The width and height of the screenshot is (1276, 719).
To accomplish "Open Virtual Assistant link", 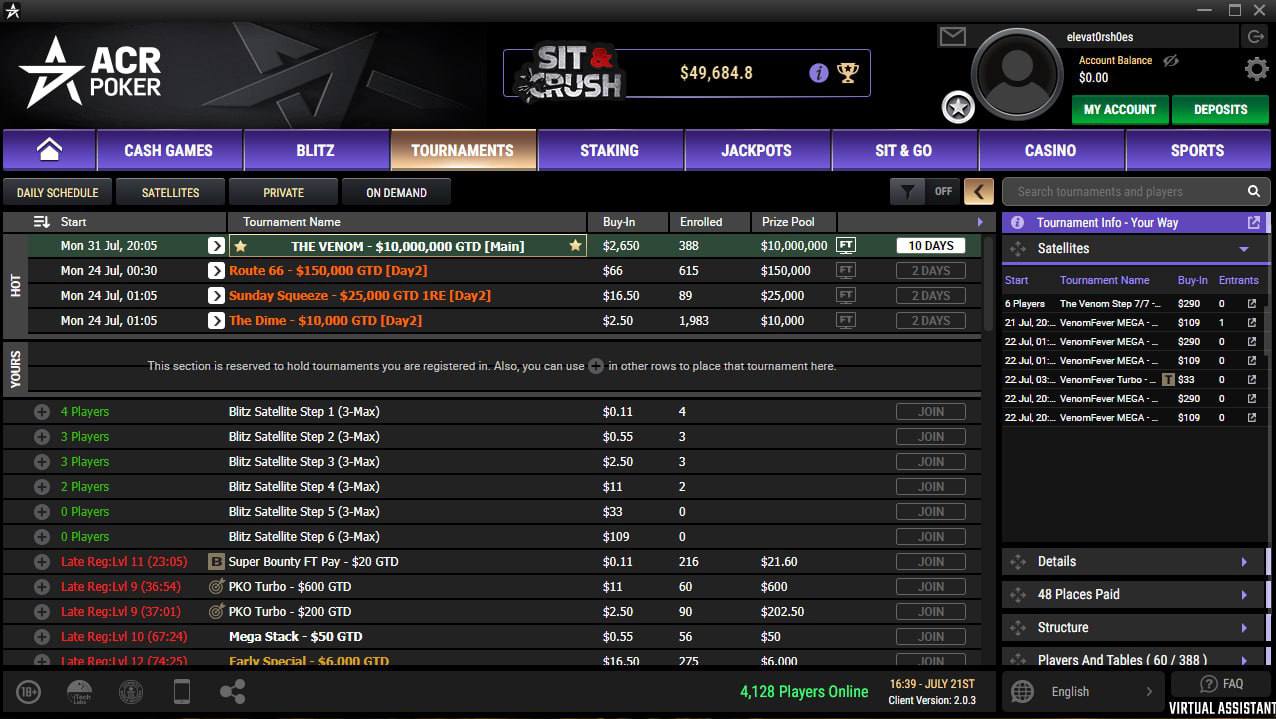I will tap(1222, 708).
